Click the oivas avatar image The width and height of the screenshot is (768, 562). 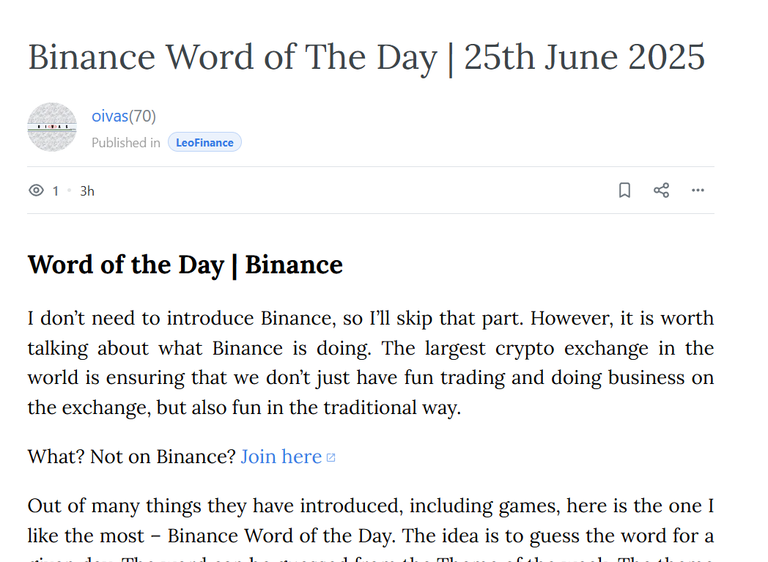pyautogui.click(x=52, y=127)
